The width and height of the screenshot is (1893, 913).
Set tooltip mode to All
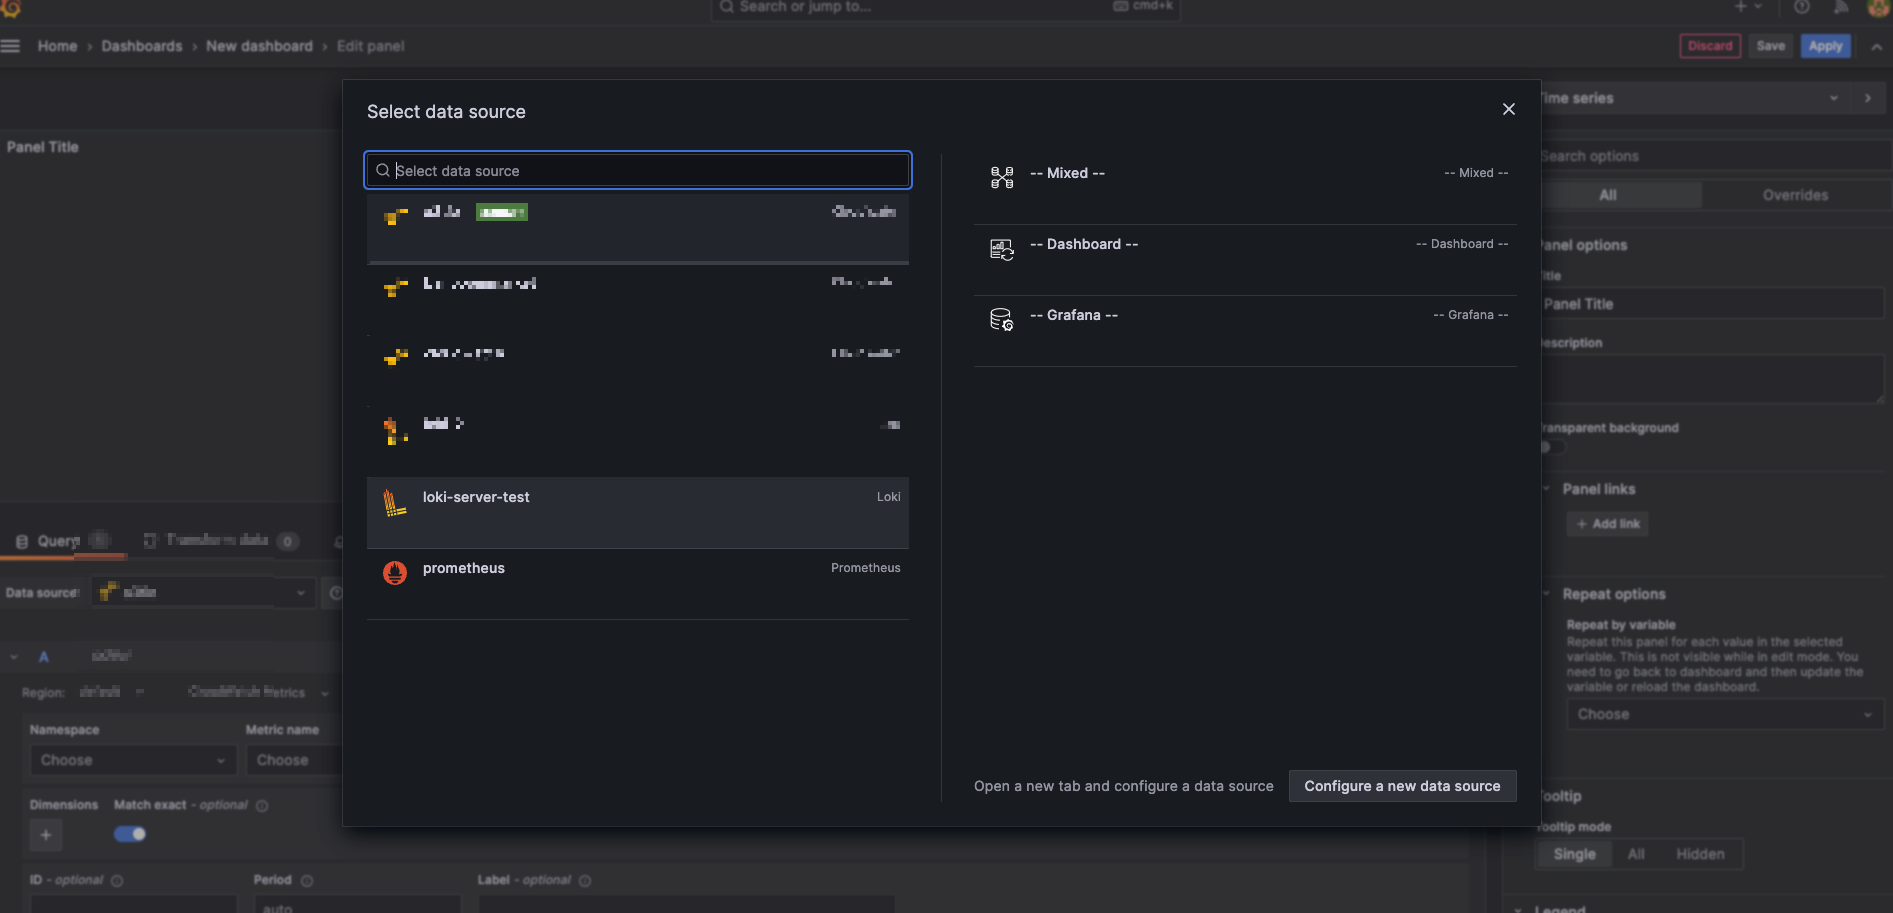pyautogui.click(x=1636, y=854)
